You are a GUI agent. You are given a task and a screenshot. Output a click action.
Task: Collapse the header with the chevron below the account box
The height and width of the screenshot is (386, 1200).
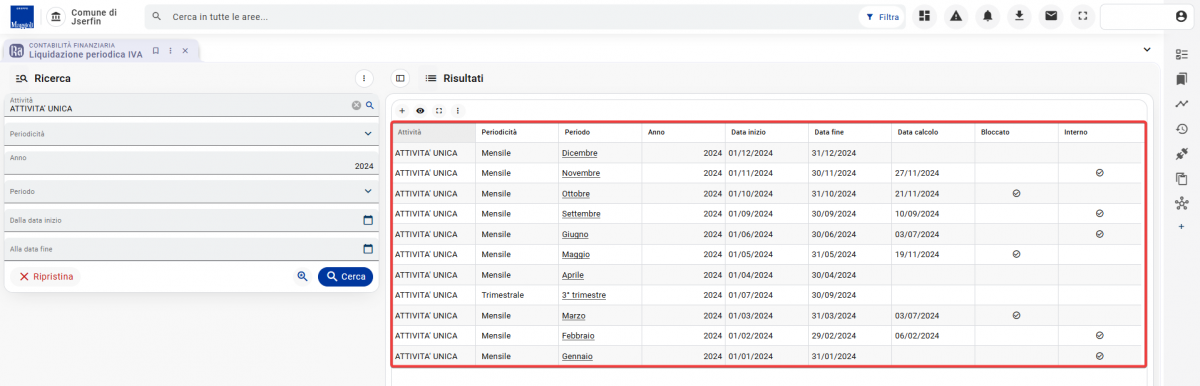(x=1147, y=49)
